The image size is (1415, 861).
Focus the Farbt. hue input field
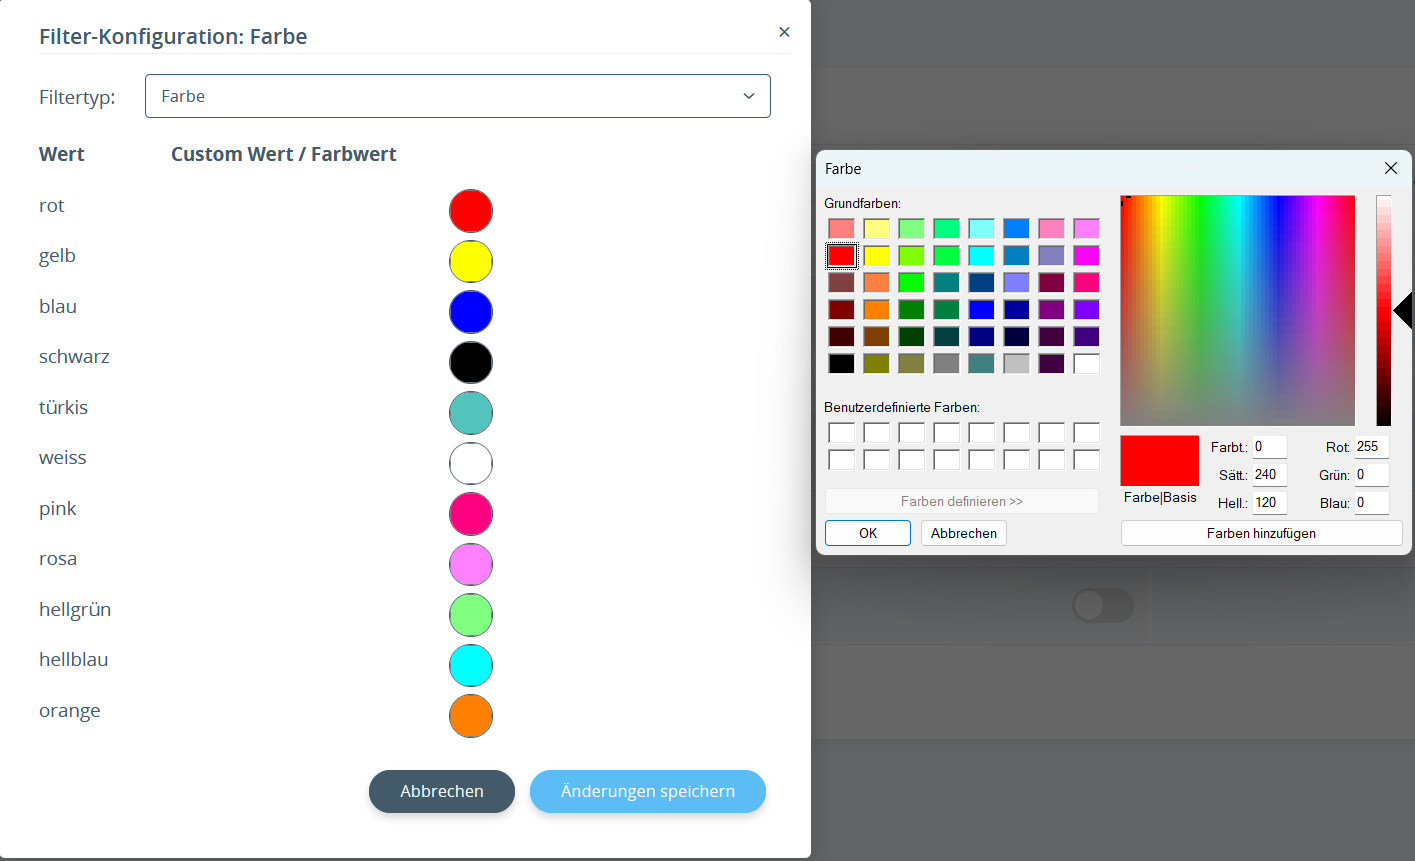click(x=1270, y=447)
